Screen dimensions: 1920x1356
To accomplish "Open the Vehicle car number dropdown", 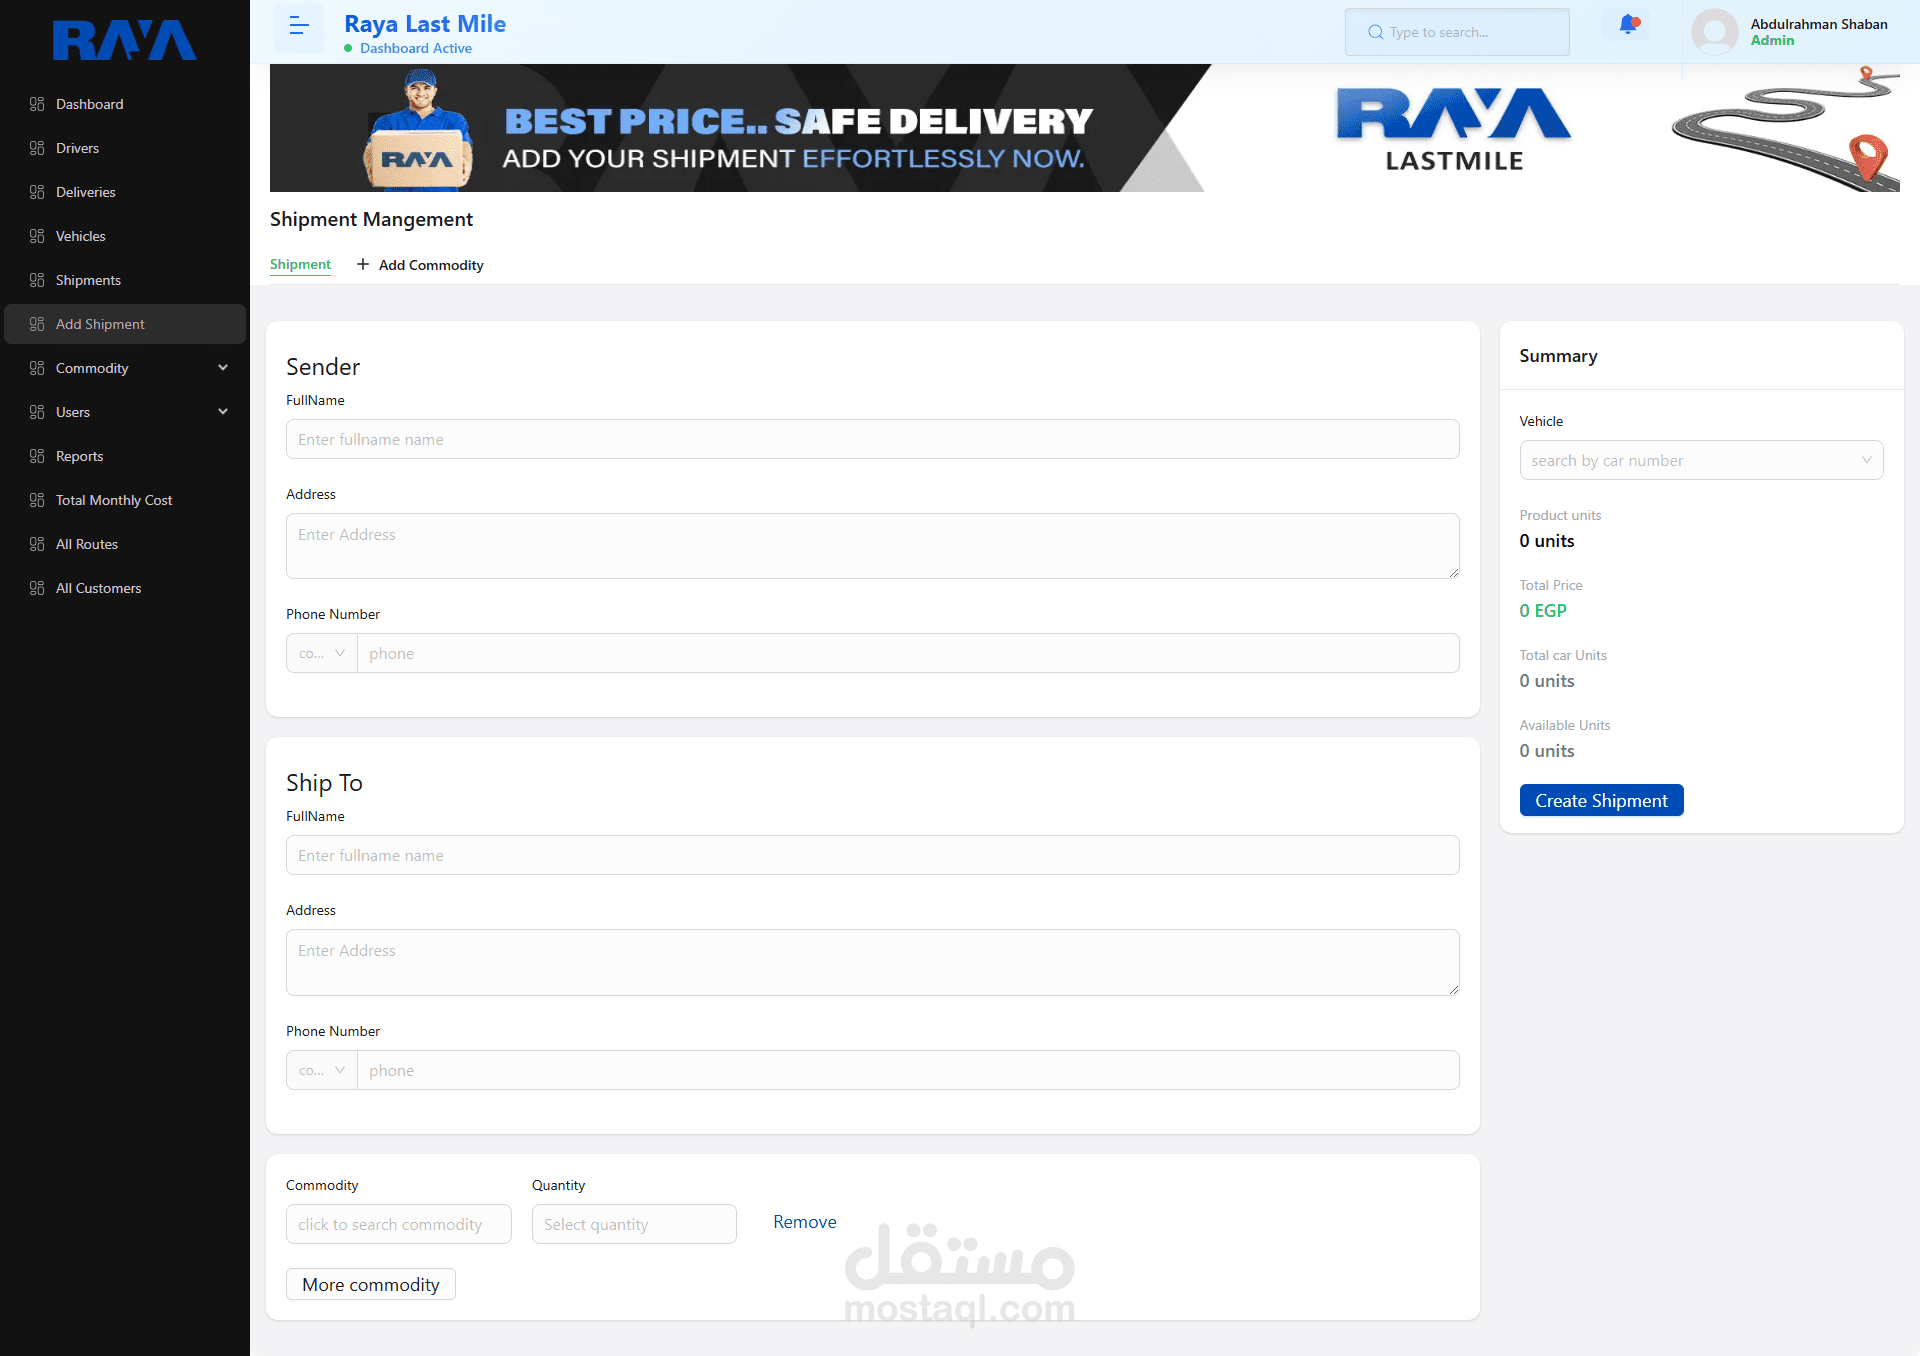I will (x=1700, y=460).
